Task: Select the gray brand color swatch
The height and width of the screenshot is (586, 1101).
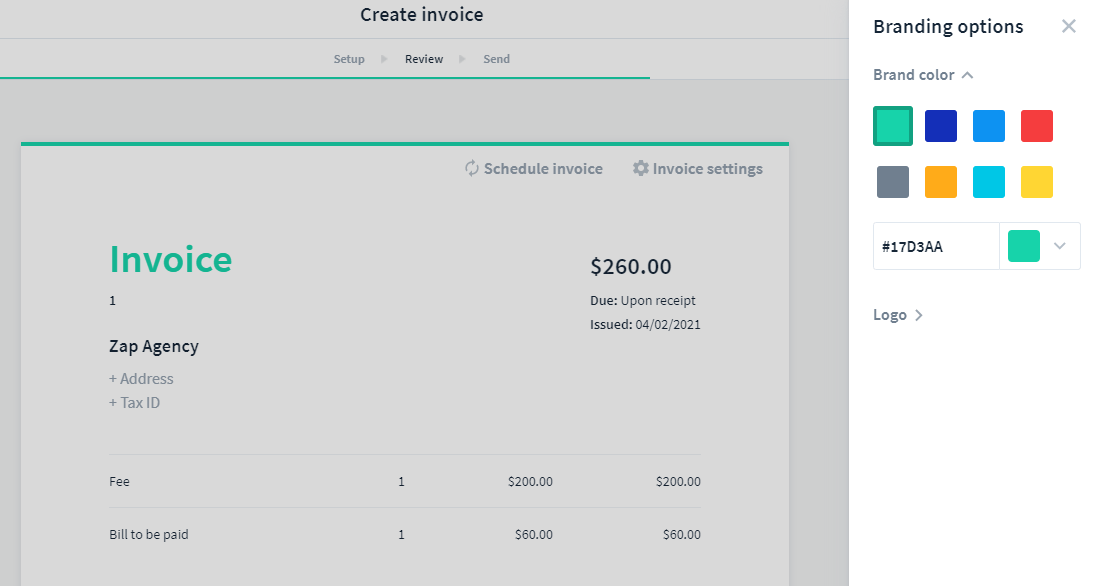Action: click(x=892, y=181)
